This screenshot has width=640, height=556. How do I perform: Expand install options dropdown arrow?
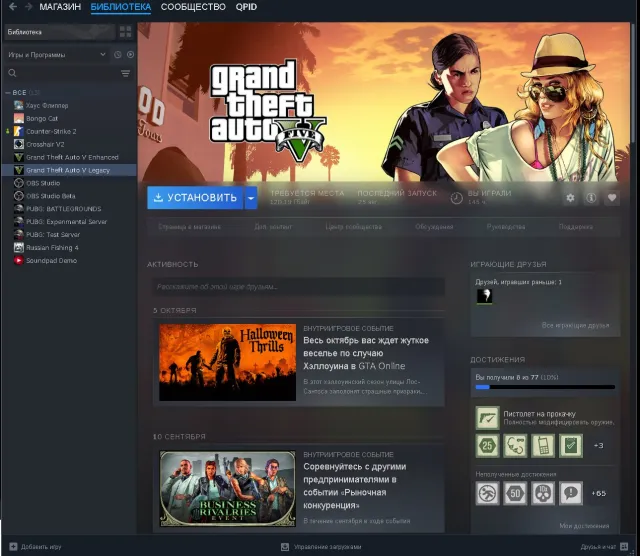pyautogui.click(x=251, y=198)
